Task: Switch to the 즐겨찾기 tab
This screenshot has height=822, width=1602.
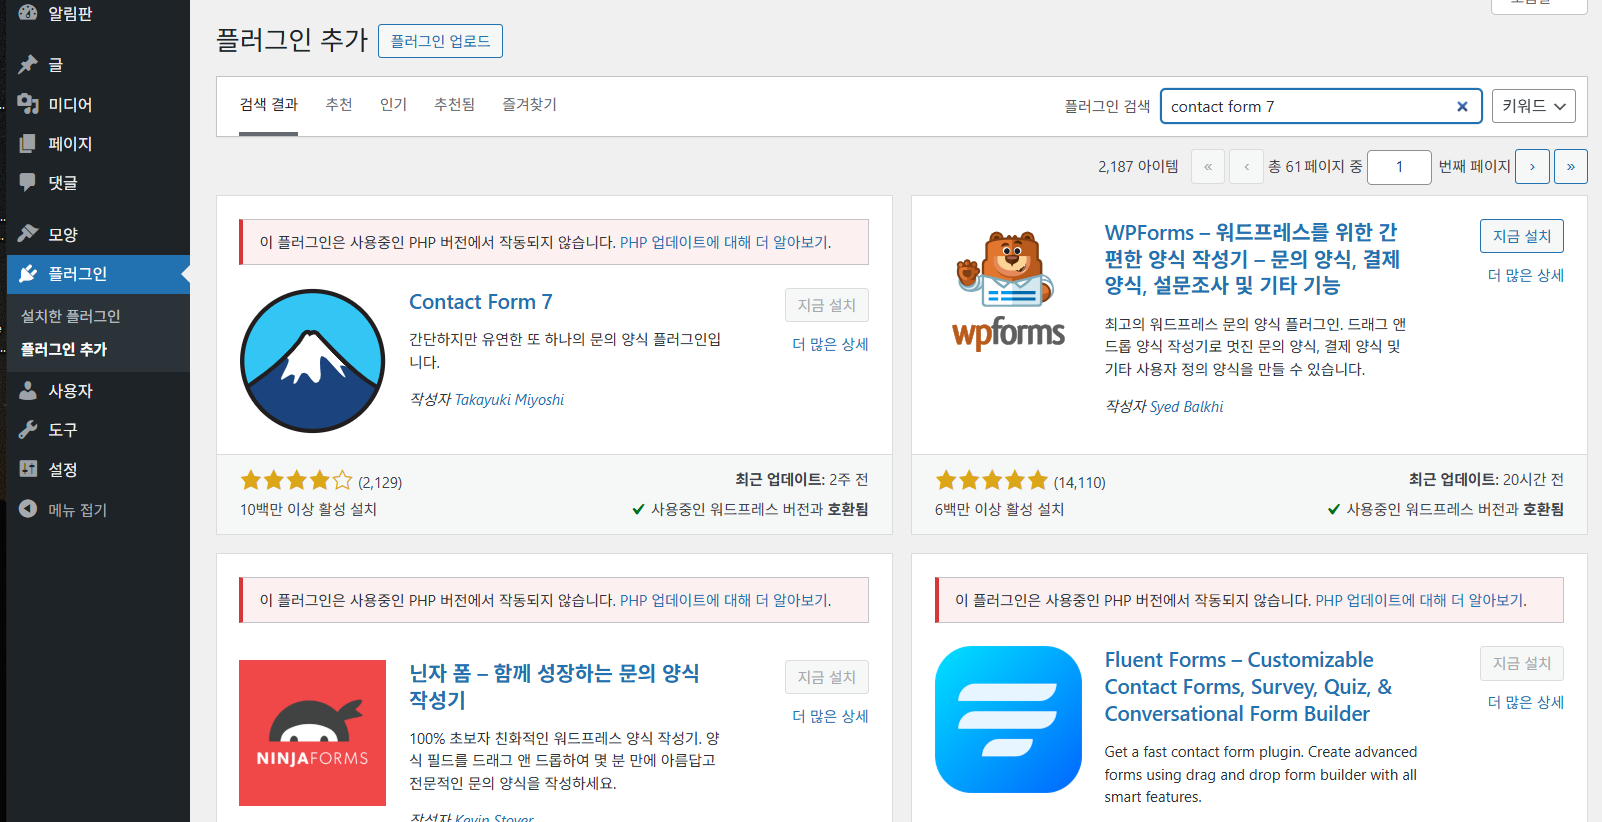Action: pos(530,104)
